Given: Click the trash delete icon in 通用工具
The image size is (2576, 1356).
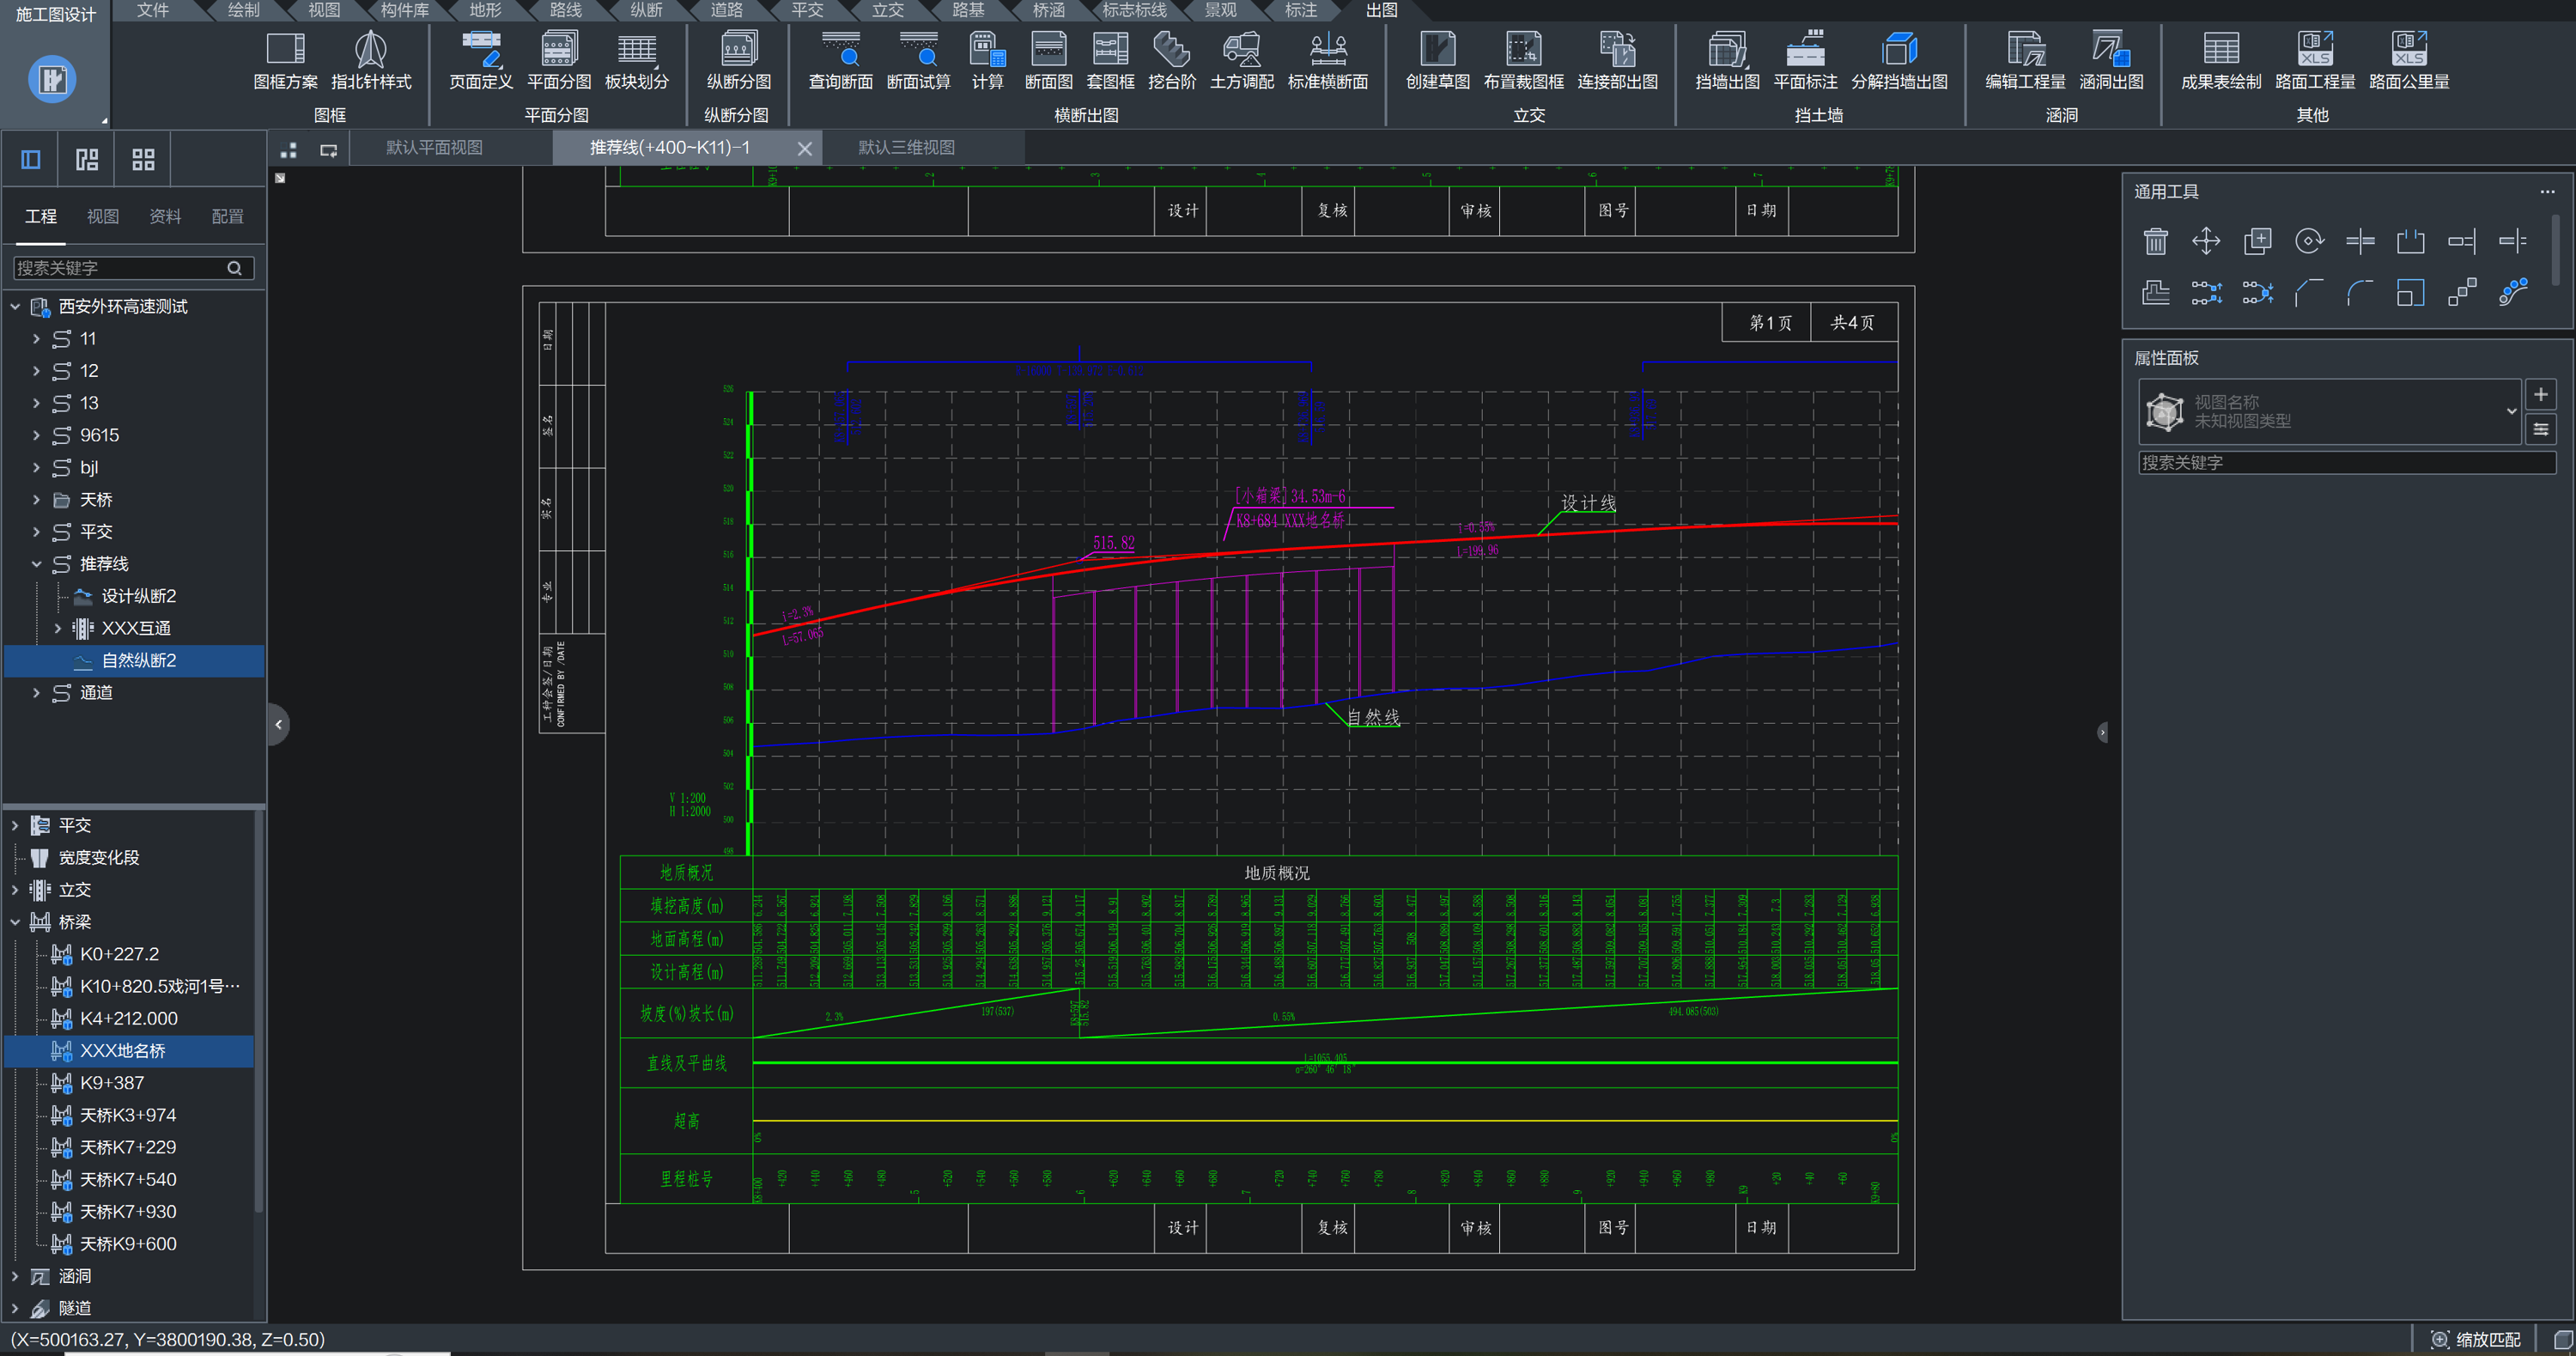Looking at the screenshot, I should click(x=2155, y=241).
